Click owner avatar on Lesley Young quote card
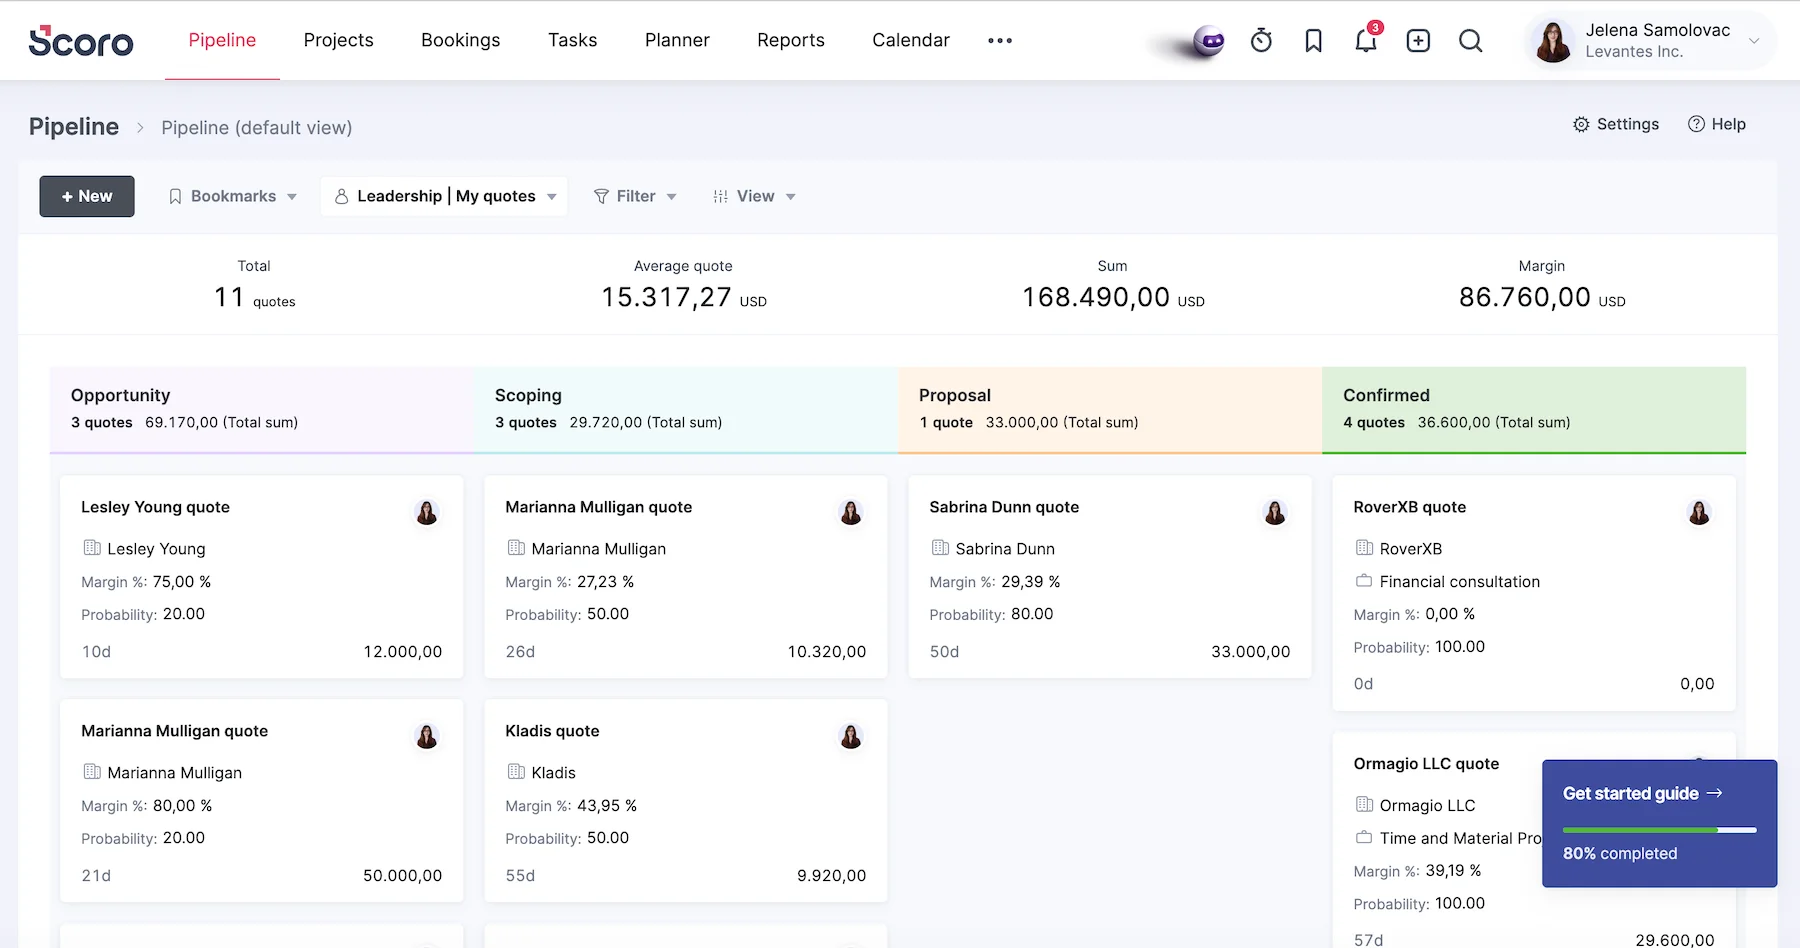Image resolution: width=1800 pixels, height=948 pixels. click(x=427, y=513)
